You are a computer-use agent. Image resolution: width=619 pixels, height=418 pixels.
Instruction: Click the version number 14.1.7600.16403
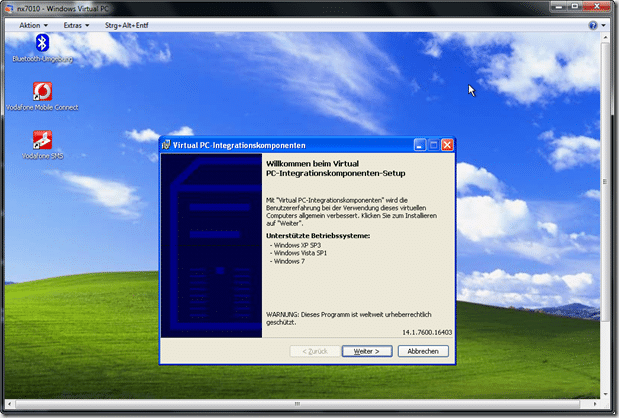tap(427, 332)
